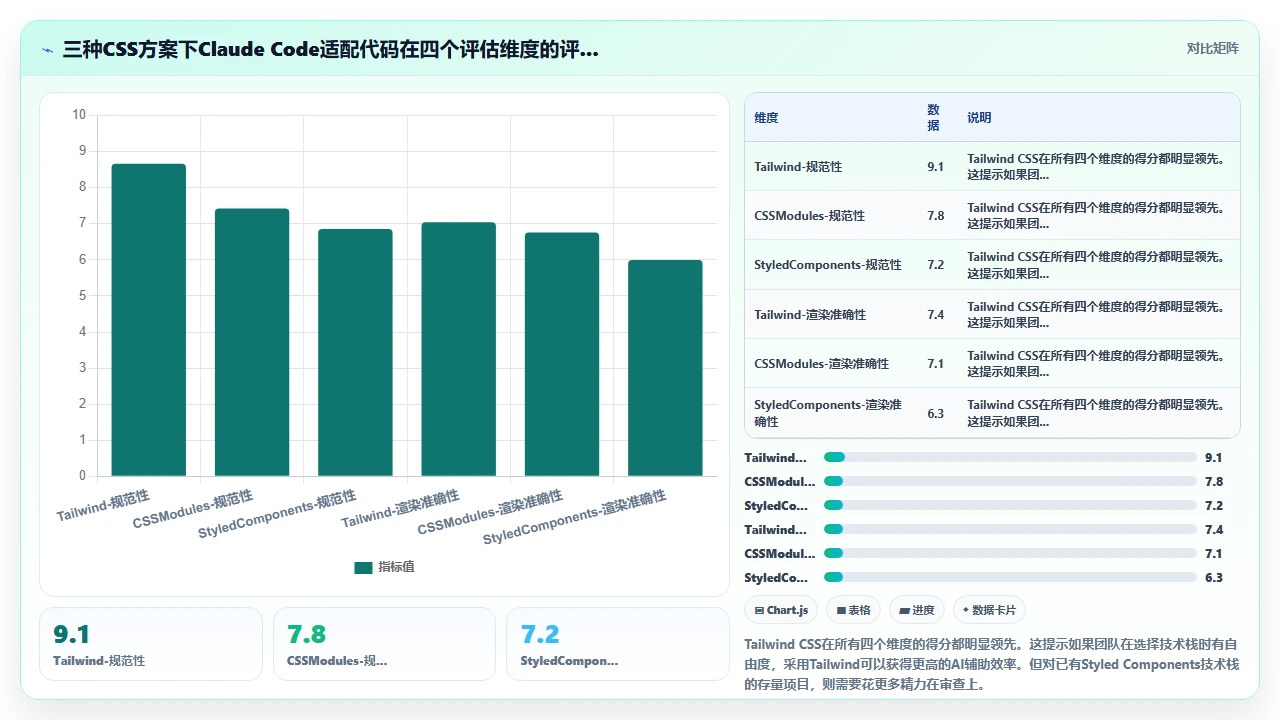
Task: Click the StyledComponents-规范性 chart bar
Action: pos(355,353)
